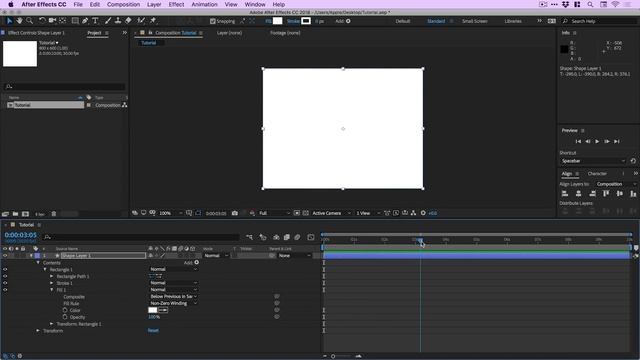This screenshot has width=640, height=360.
Task: Collapse the Rectangle 1 group
Action: coord(45,269)
